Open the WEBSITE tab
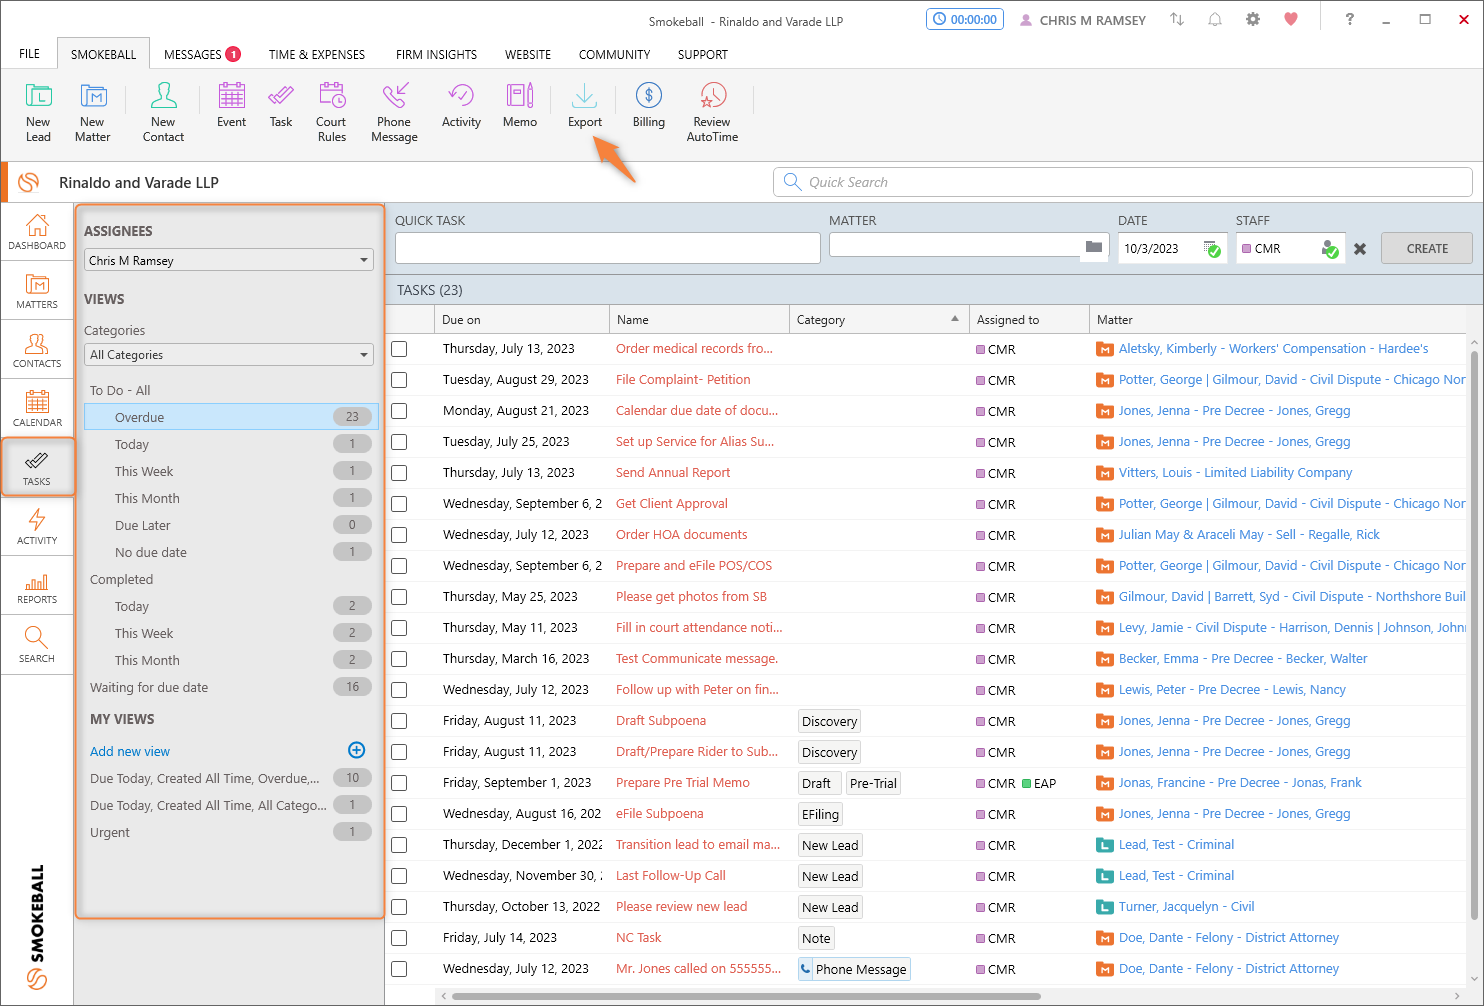 point(528,54)
